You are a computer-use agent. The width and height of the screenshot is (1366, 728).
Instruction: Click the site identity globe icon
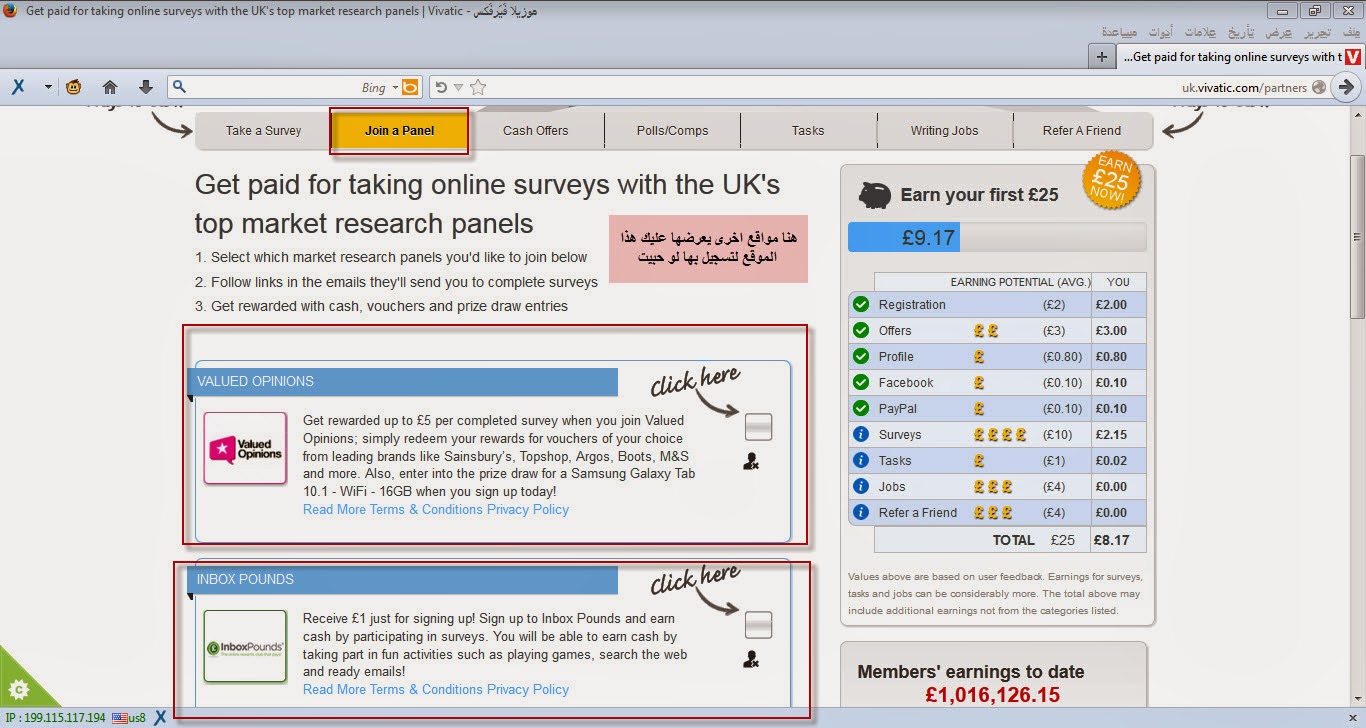[x=1319, y=87]
